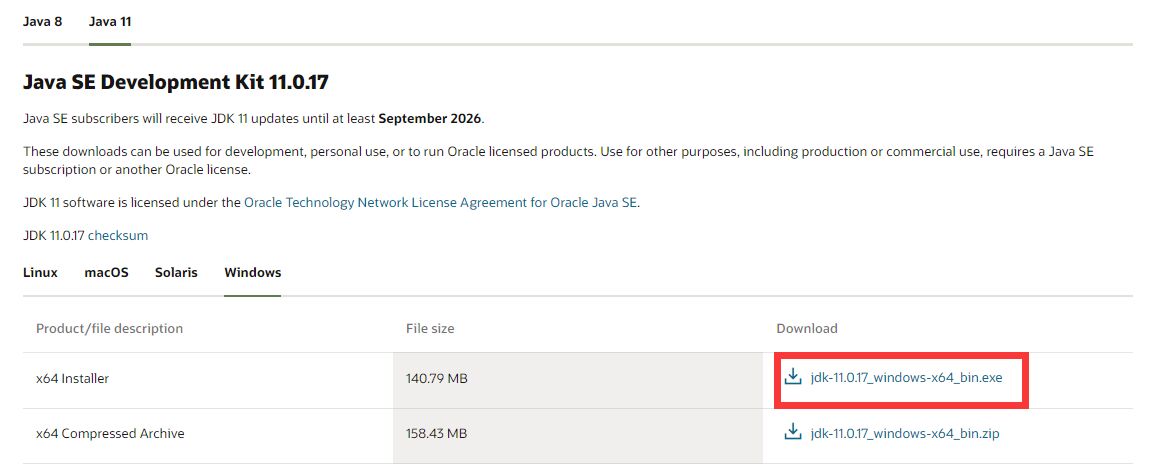Click the Product/file description column header
The height and width of the screenshot is (475, 1161).
109,328
